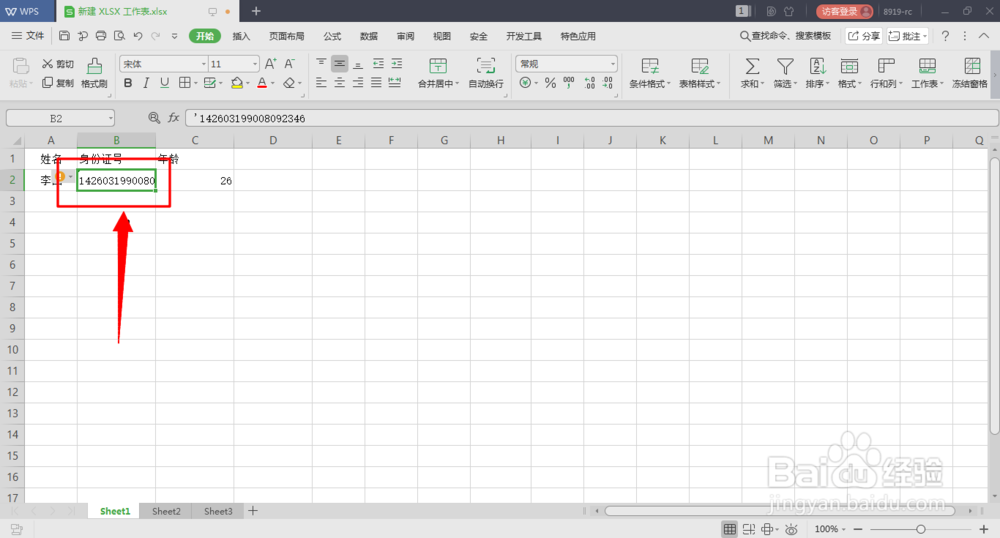
Task: Increase font size with A+ icon
Action: point(270,64)
